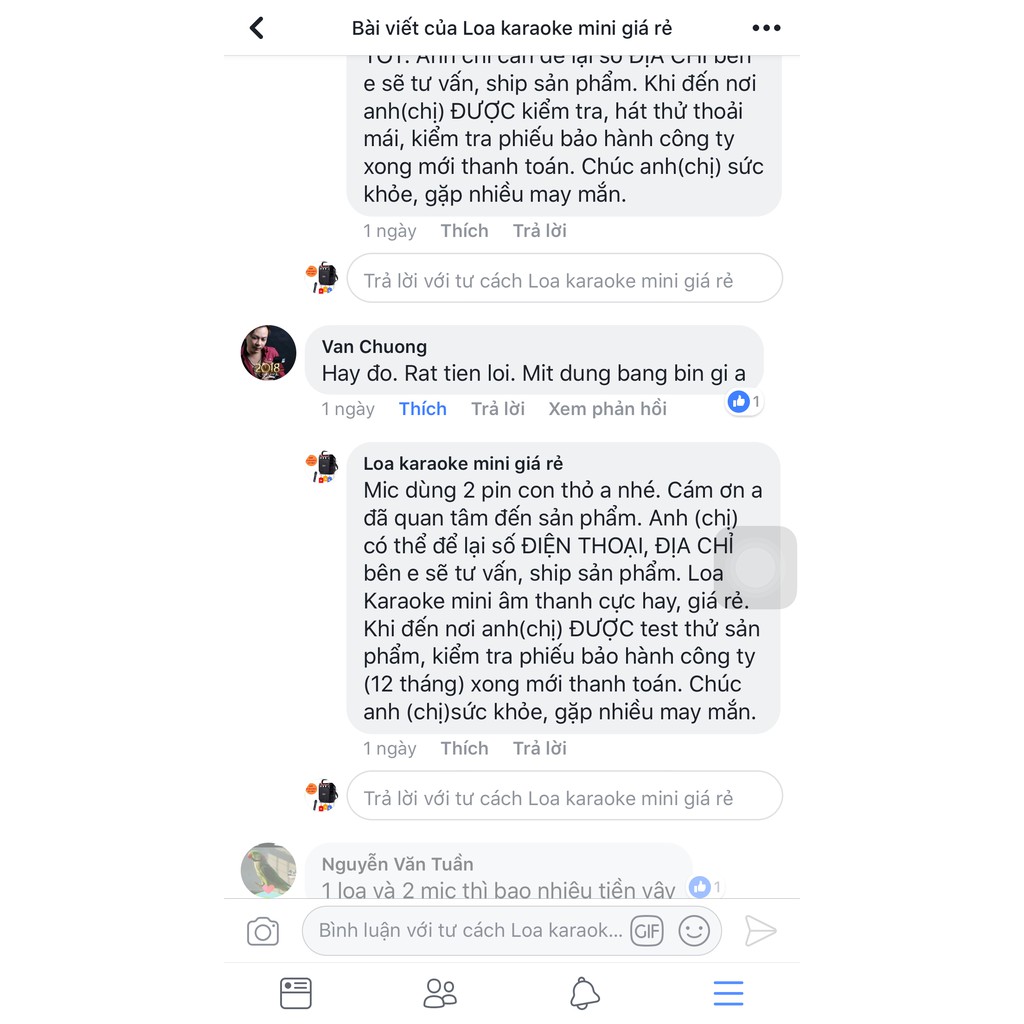Tap the send arrow icon
1024x1024 pixels.
(x=760, y=931)
